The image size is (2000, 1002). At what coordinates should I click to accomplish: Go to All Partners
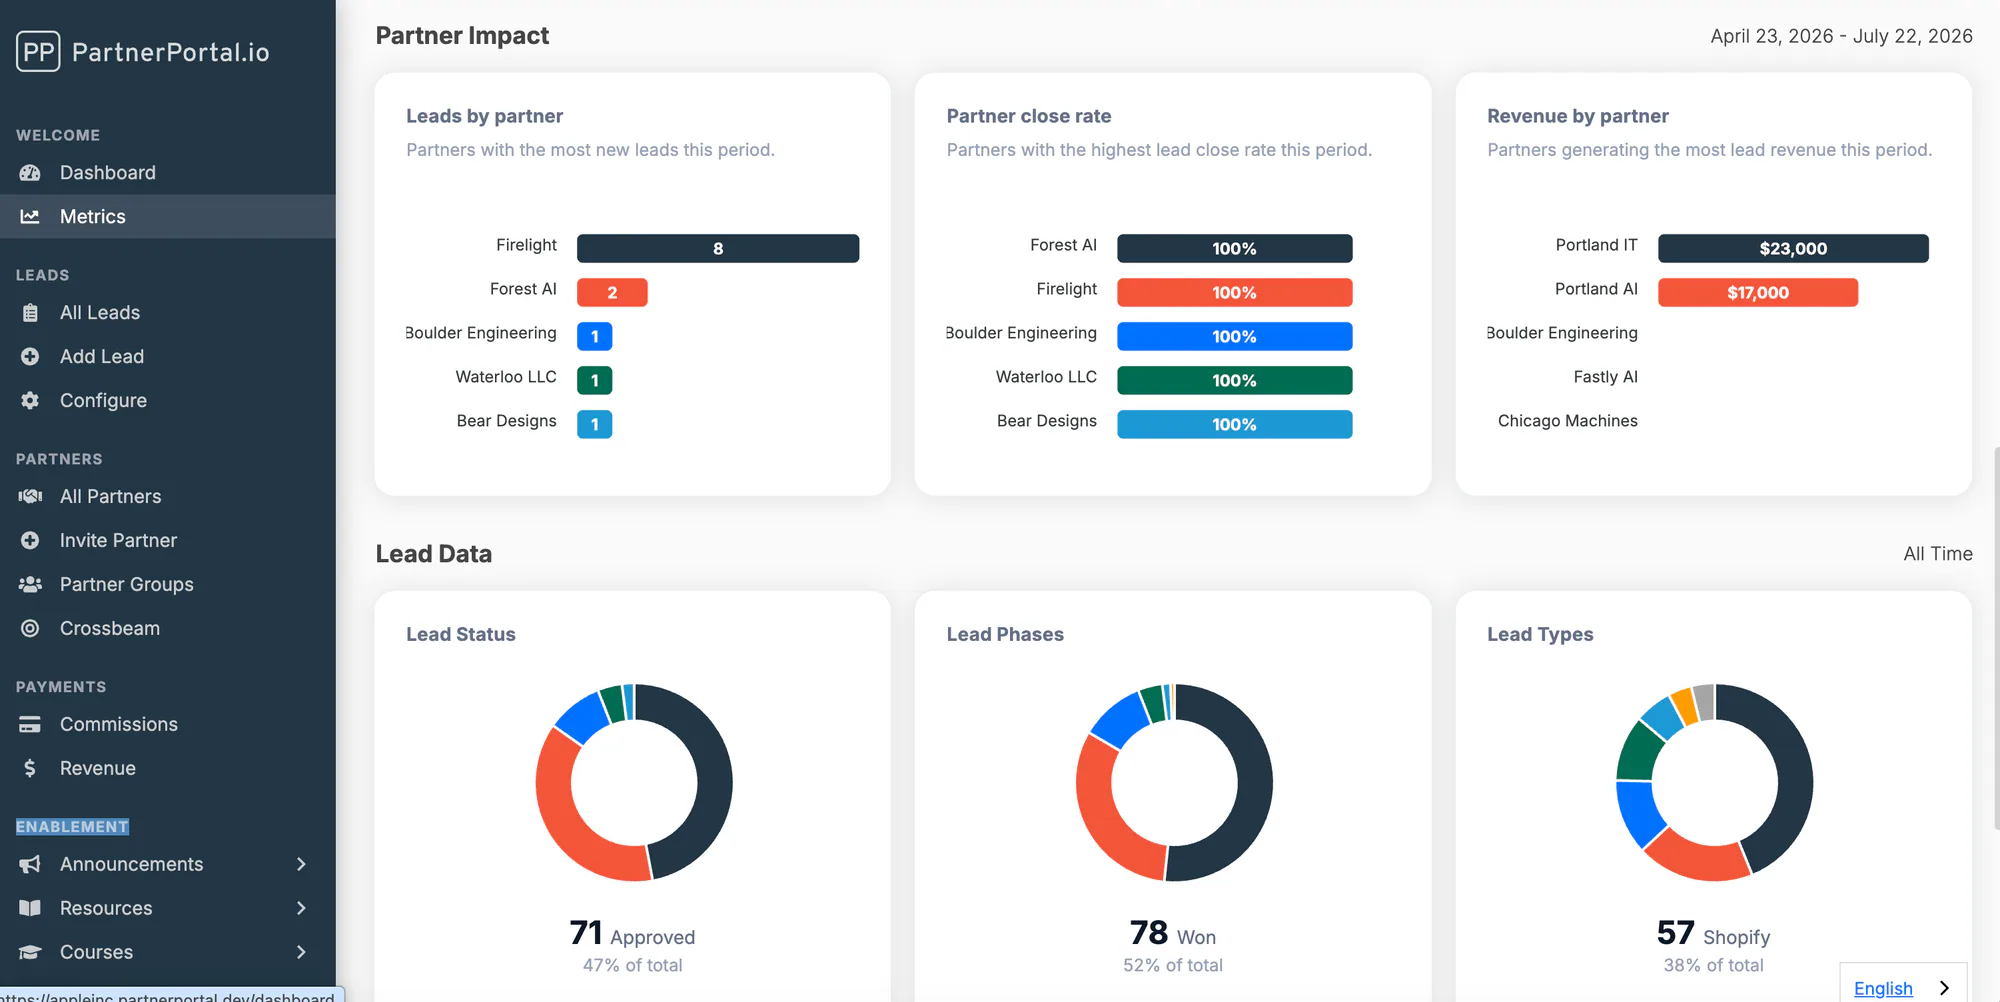coord(168,497)
